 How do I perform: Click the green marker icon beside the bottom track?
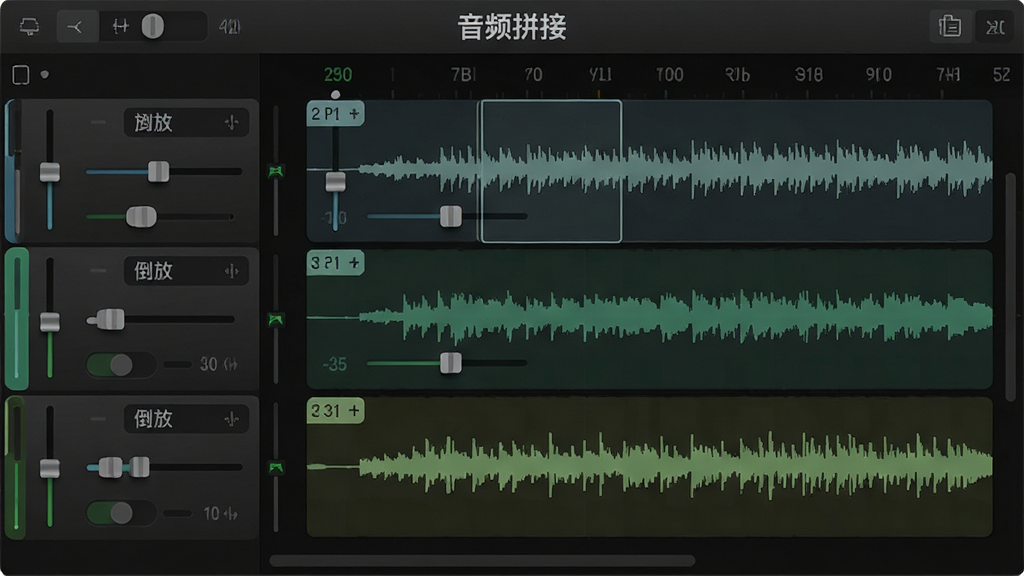pos(276,468)
